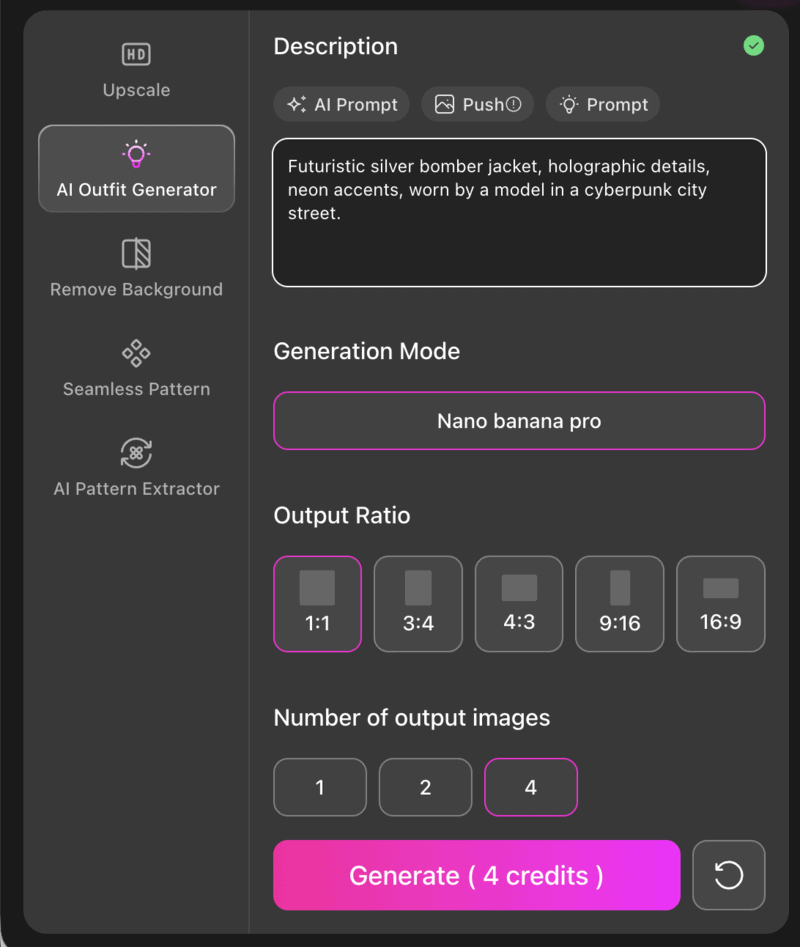
Task: Select the Remove Background tool
Action: (x=136, y=270)
